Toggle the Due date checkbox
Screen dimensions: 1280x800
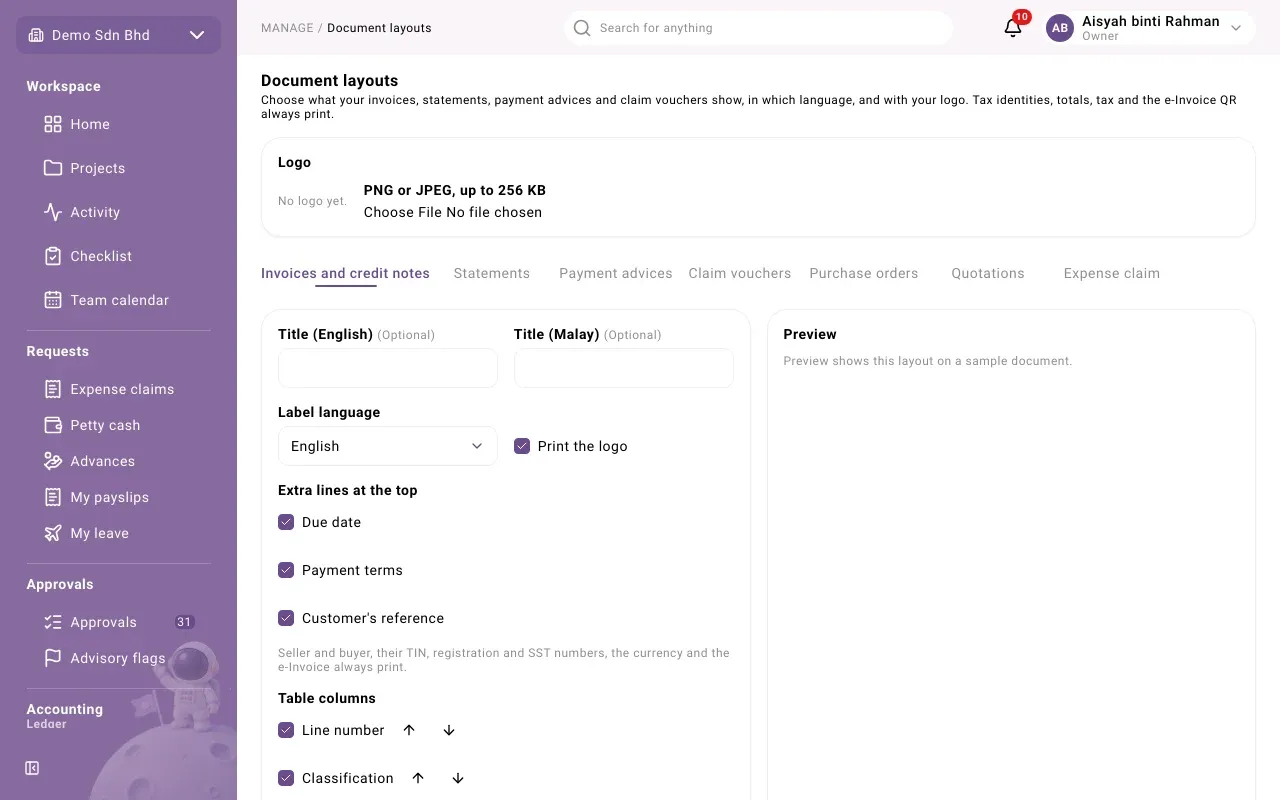286,522
